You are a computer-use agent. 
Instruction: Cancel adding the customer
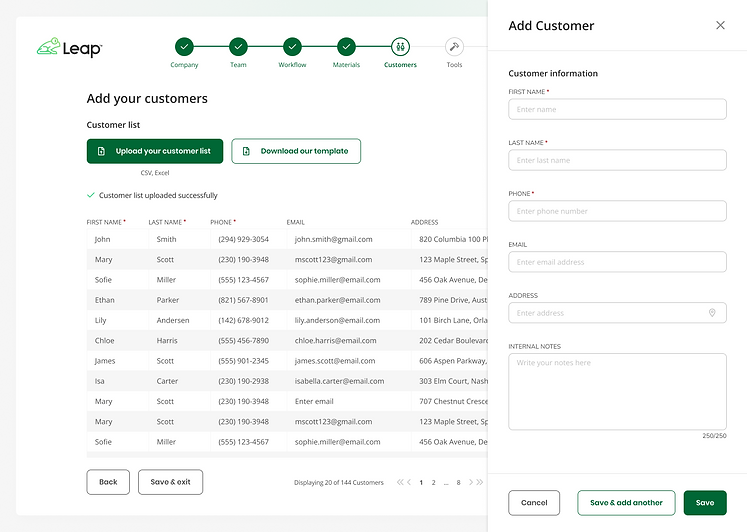(x=534, y=502)
